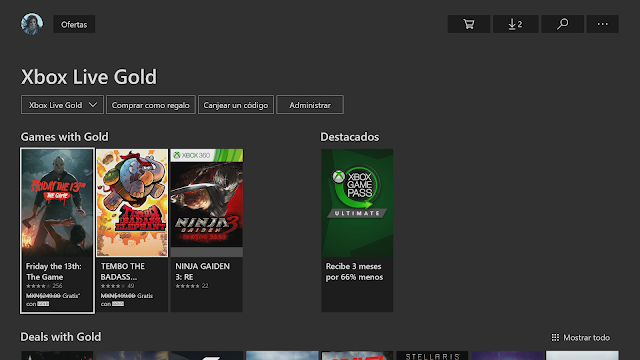Open the user profile avatar
Screen dimensions: 640x360
(32, 24)
